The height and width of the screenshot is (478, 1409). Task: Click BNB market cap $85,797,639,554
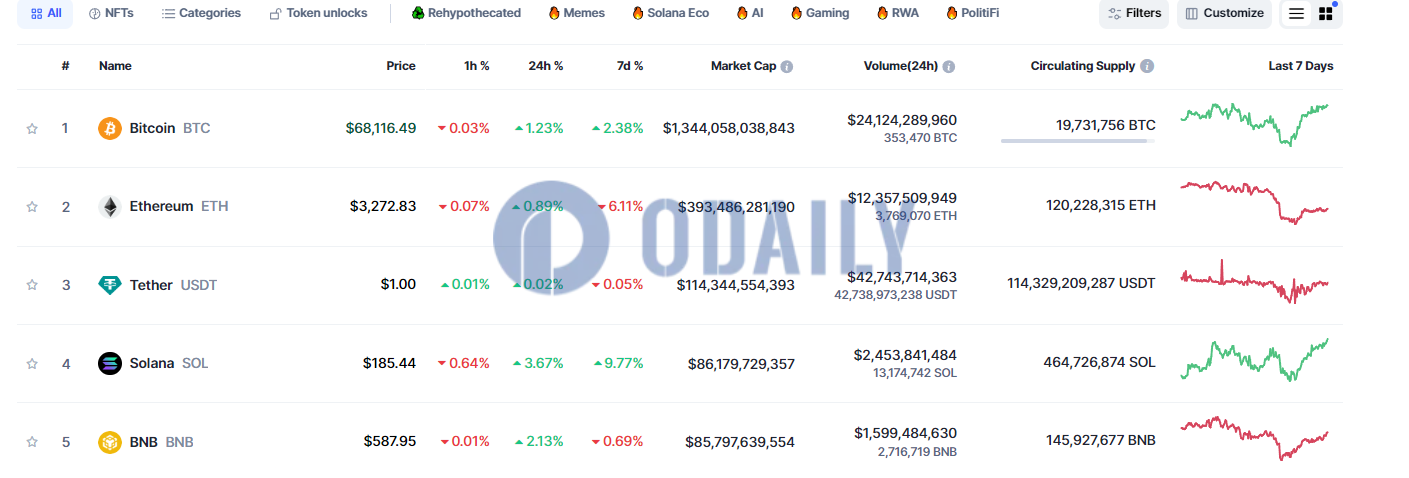(x=740, y=441)
